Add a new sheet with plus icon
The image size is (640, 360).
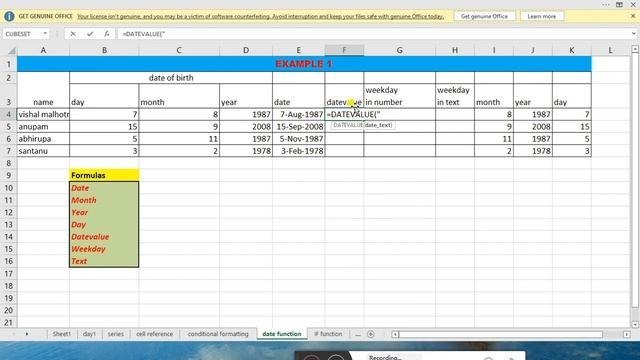point(371,334)
